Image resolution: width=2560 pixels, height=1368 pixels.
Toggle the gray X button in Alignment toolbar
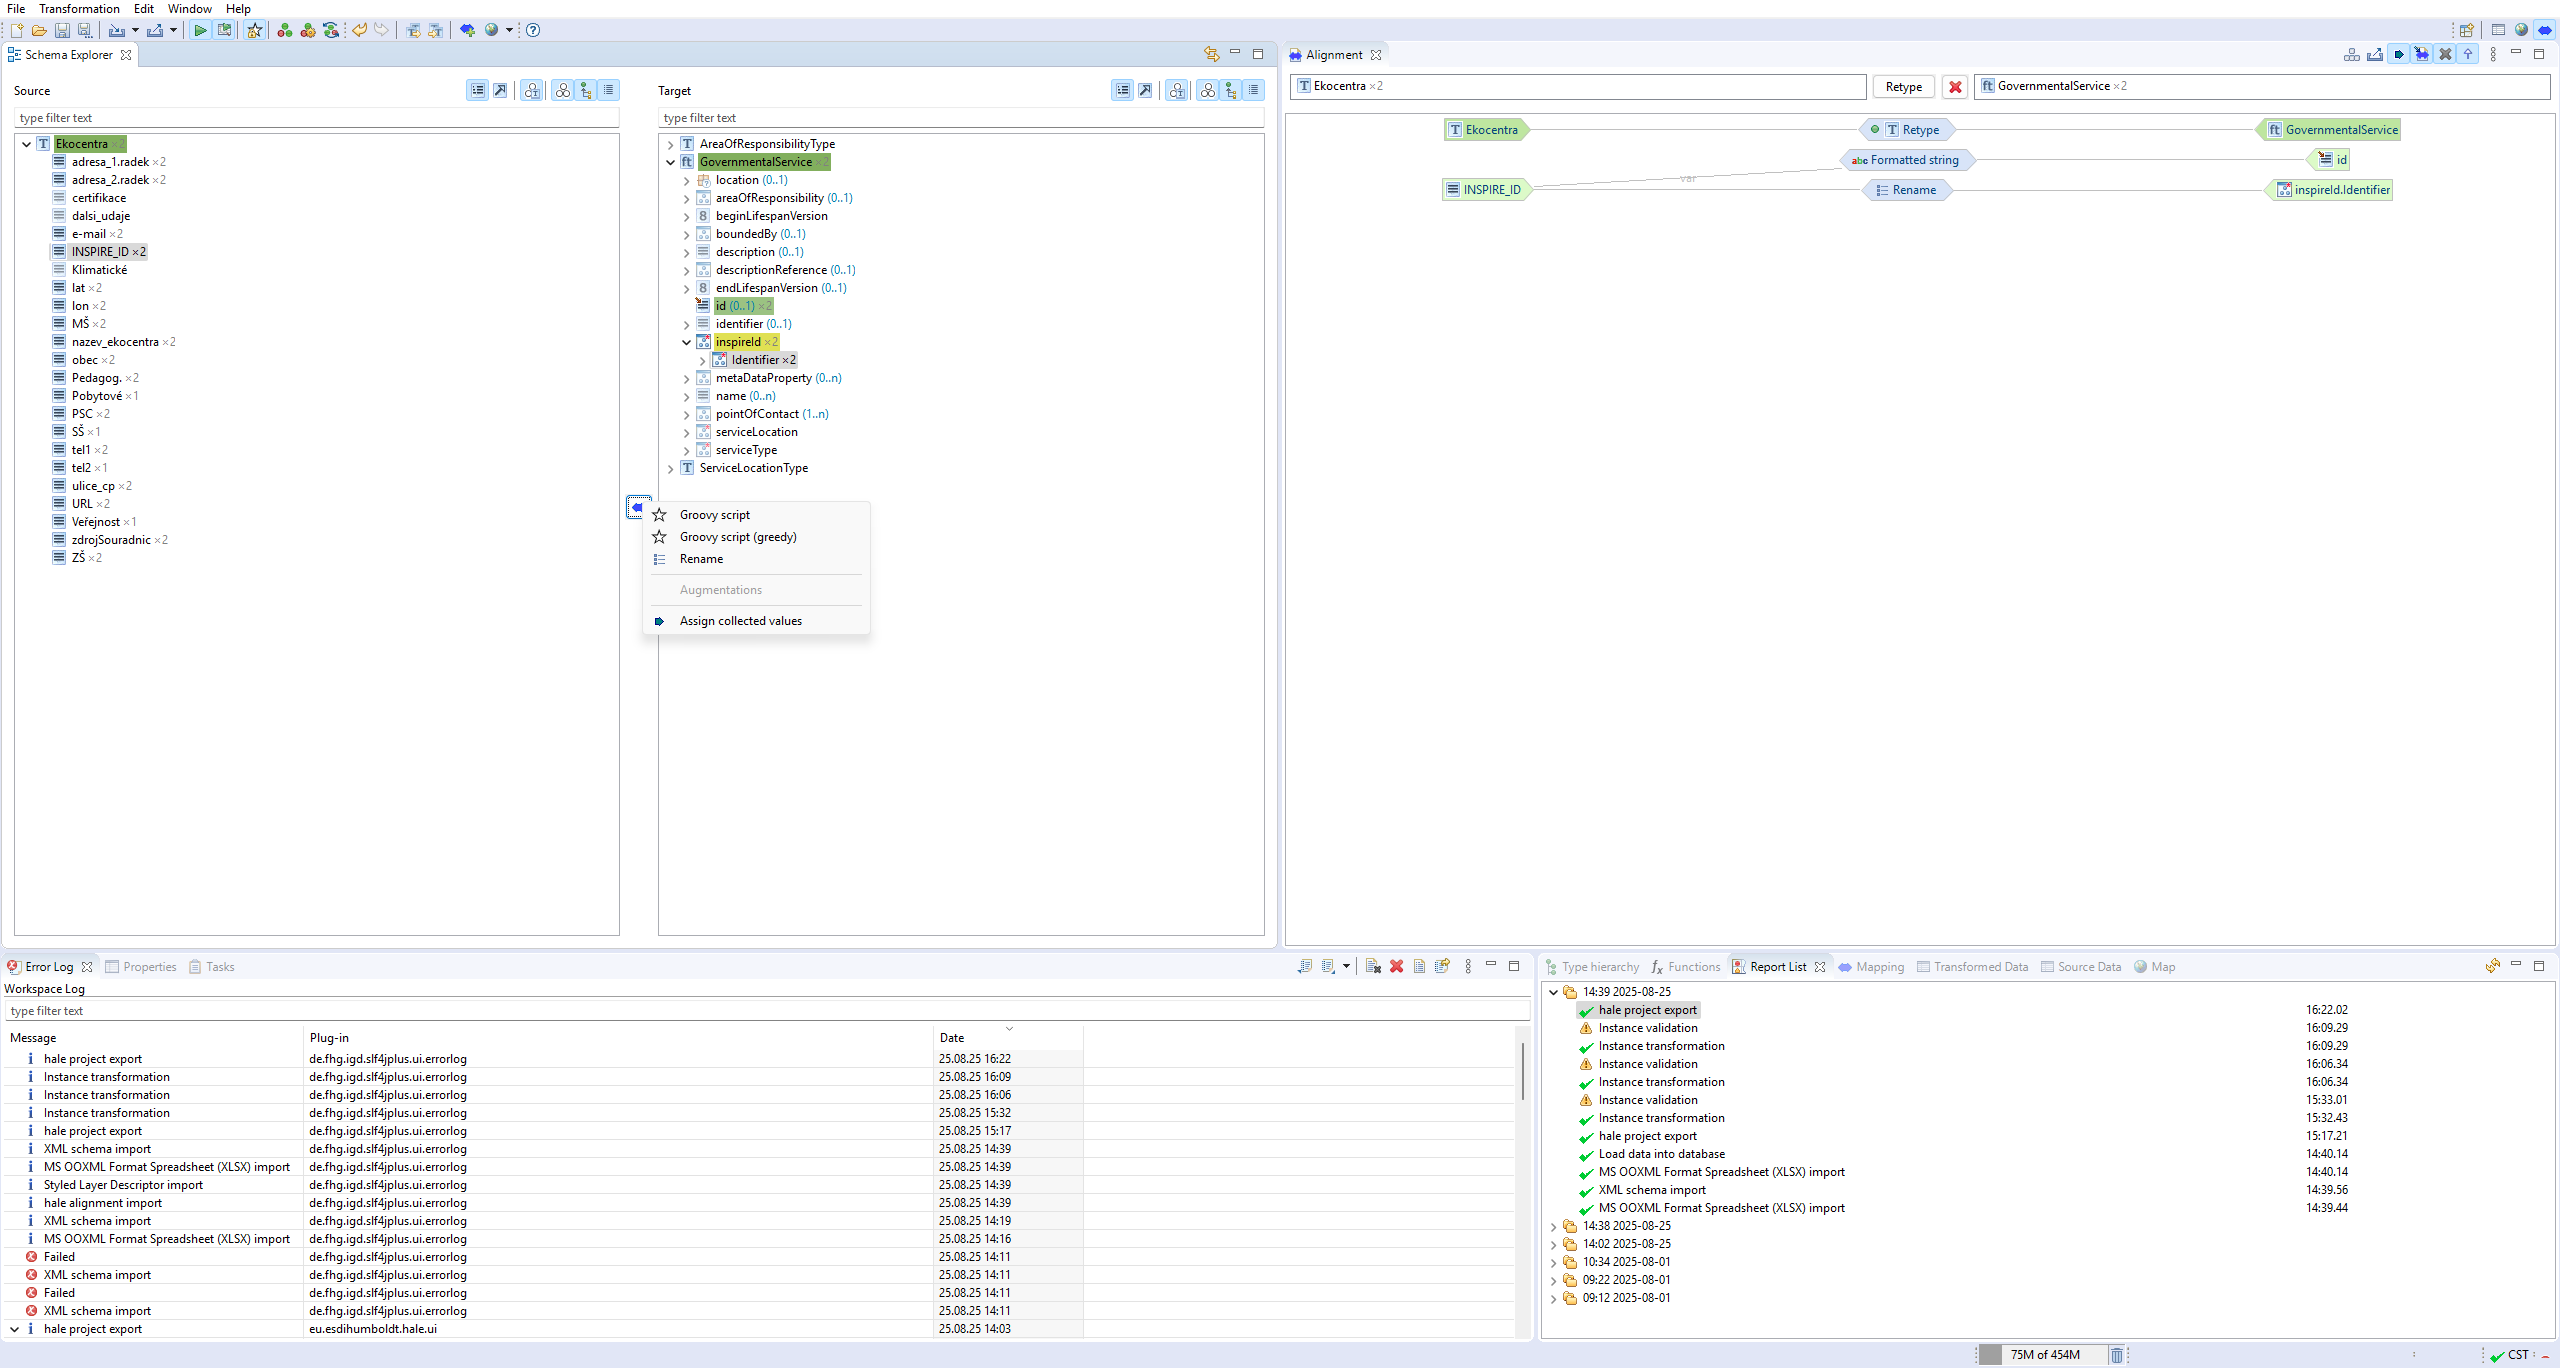click(2445, 54)
